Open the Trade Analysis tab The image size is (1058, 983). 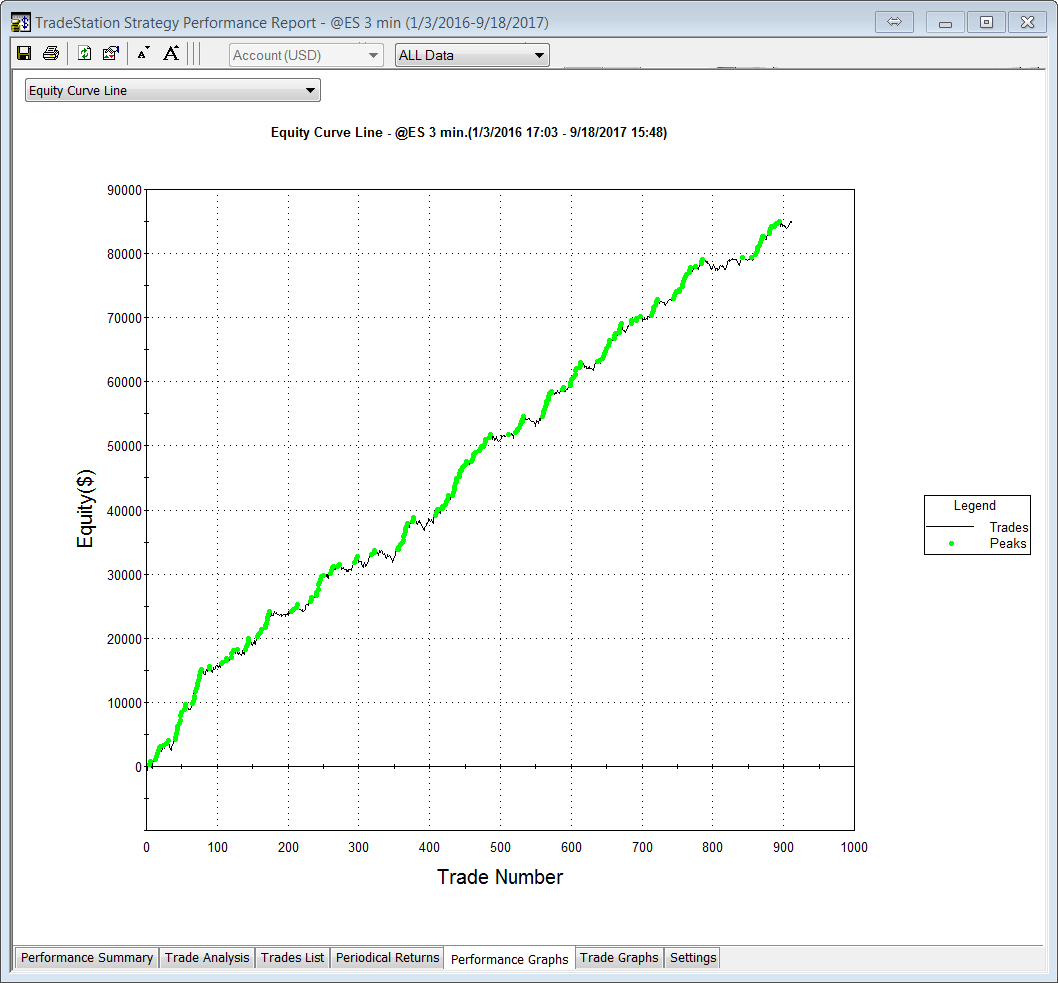[207, 958]
